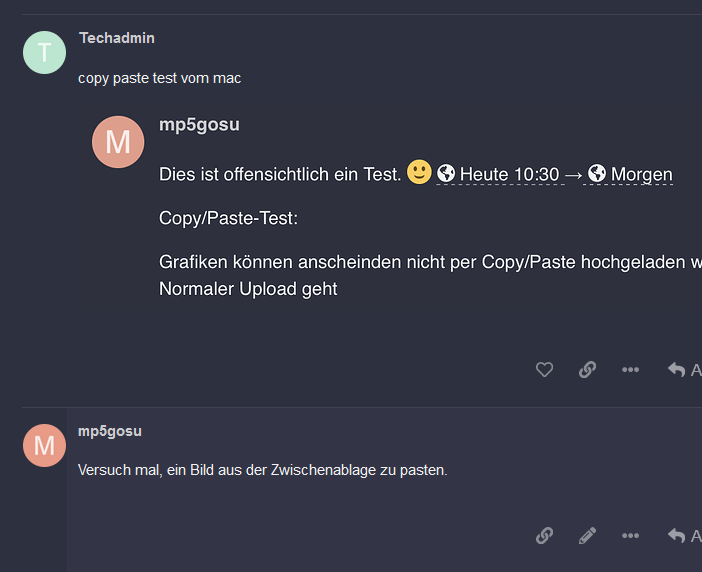
Task: Expand more actions on mp5gosu's bottom post
Action: (630, 536)
